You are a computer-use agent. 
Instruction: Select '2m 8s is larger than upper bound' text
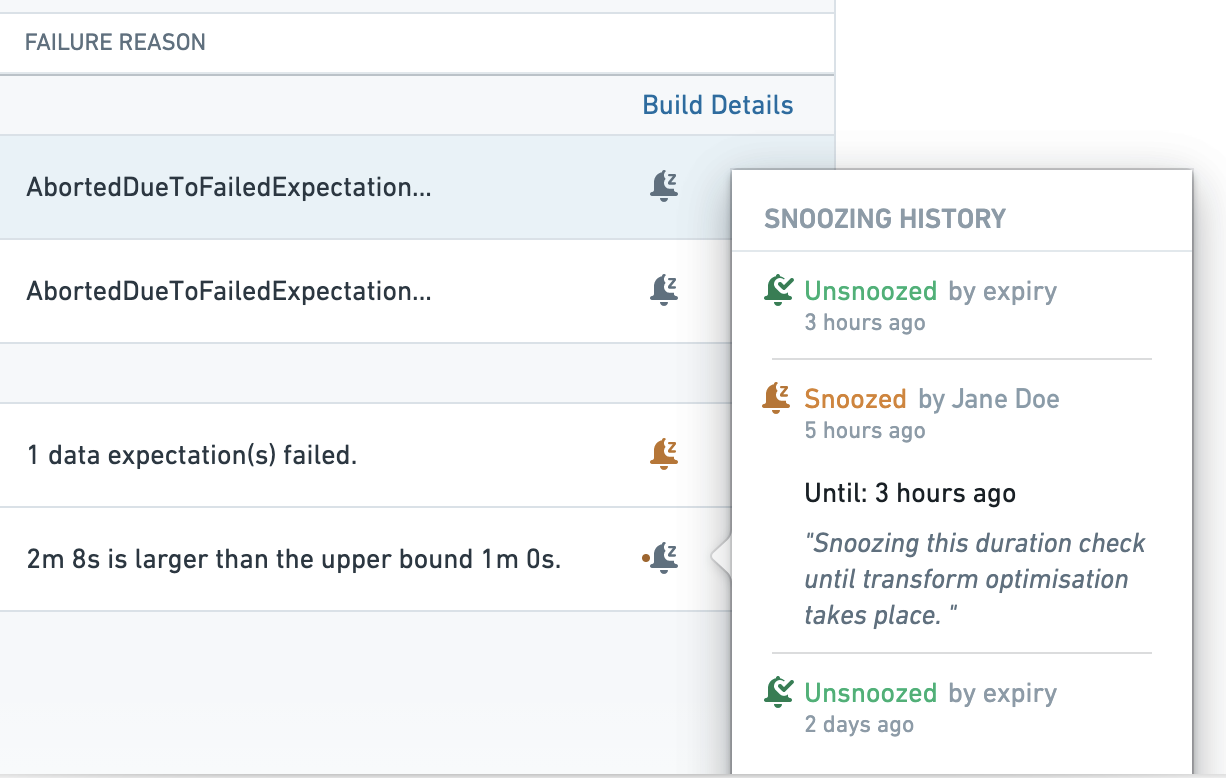pos(294,559)
